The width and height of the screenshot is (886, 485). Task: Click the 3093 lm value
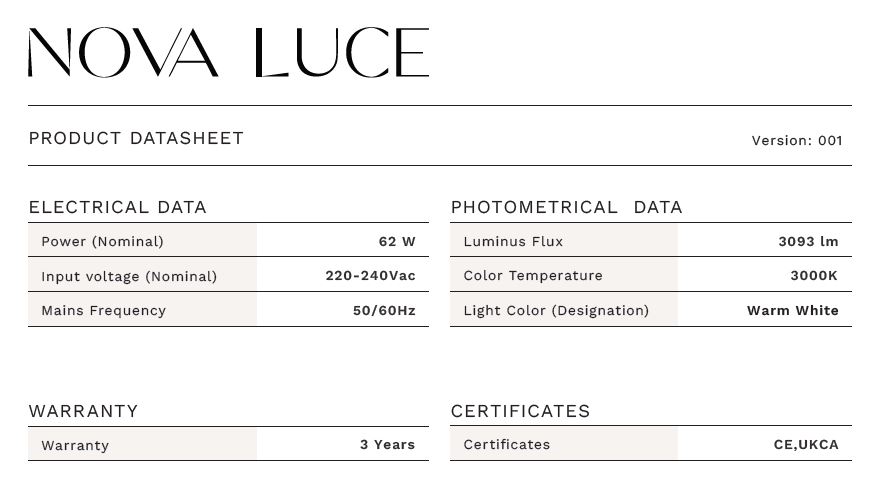(808, 241)
